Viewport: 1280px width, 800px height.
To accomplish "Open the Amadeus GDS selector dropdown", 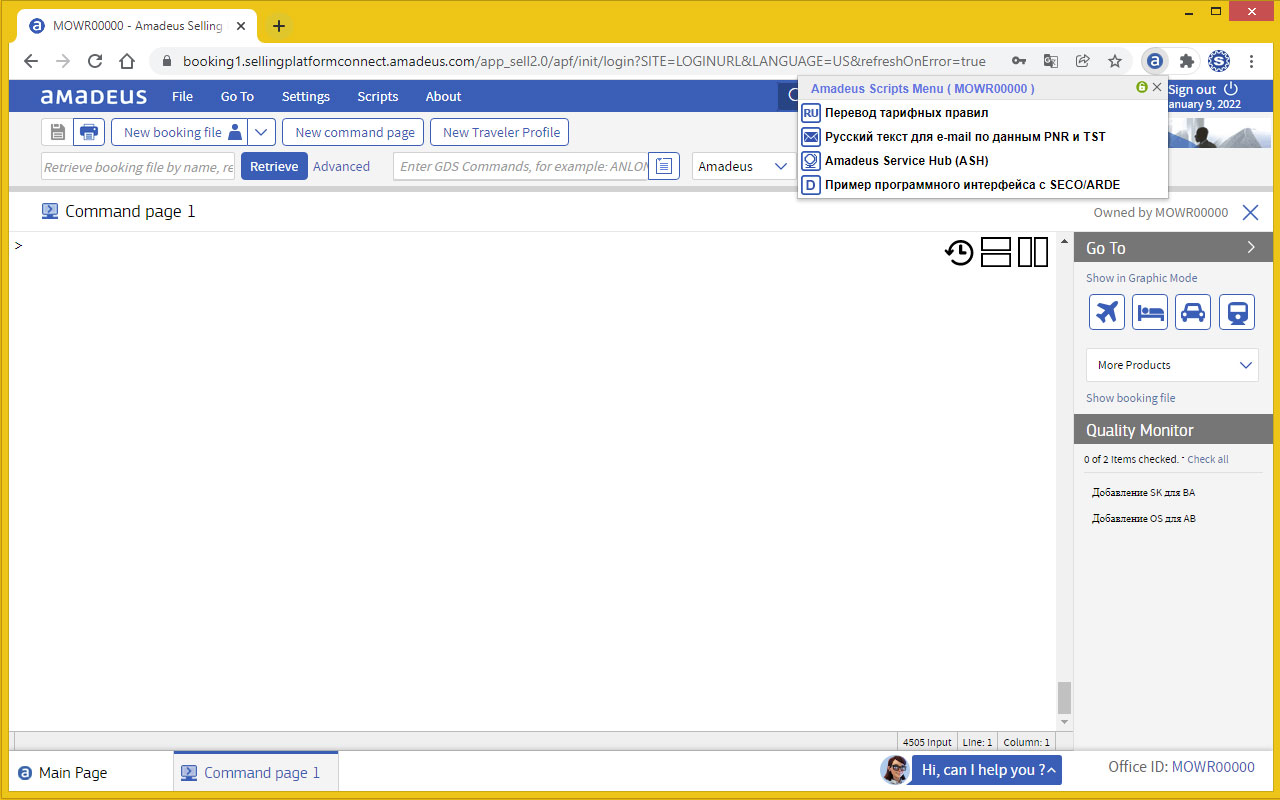I will click(x=744, y=166).
